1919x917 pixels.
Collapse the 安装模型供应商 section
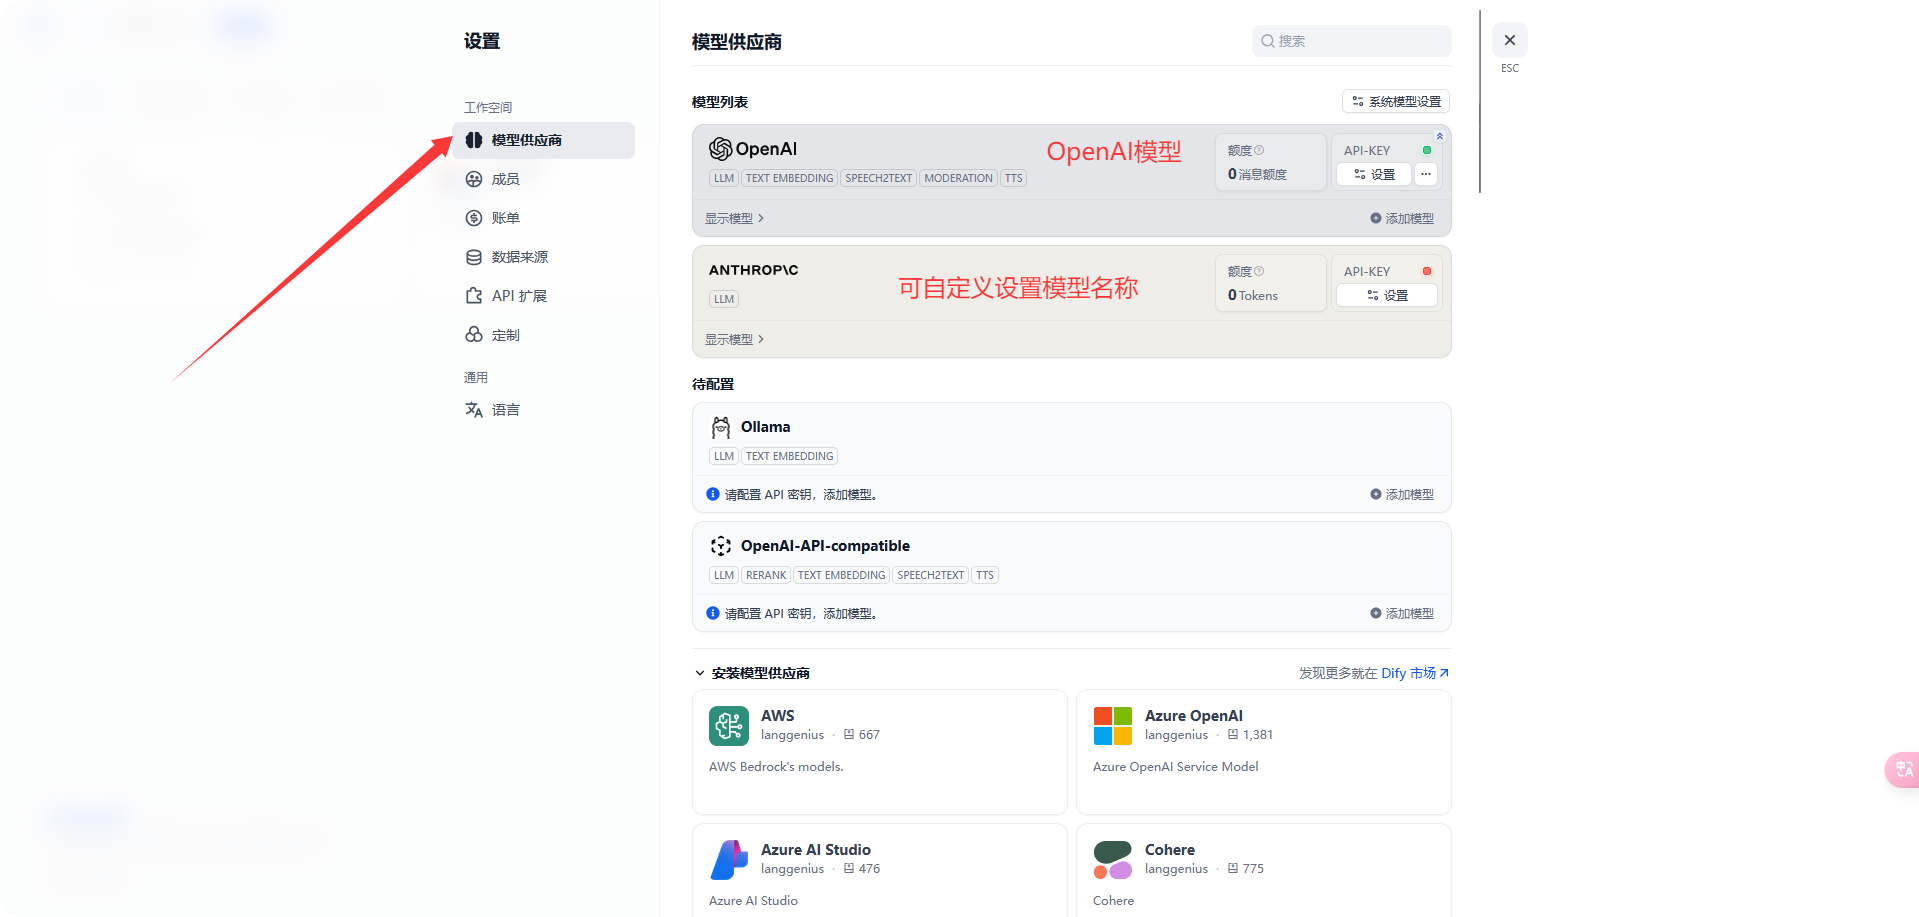700,673
